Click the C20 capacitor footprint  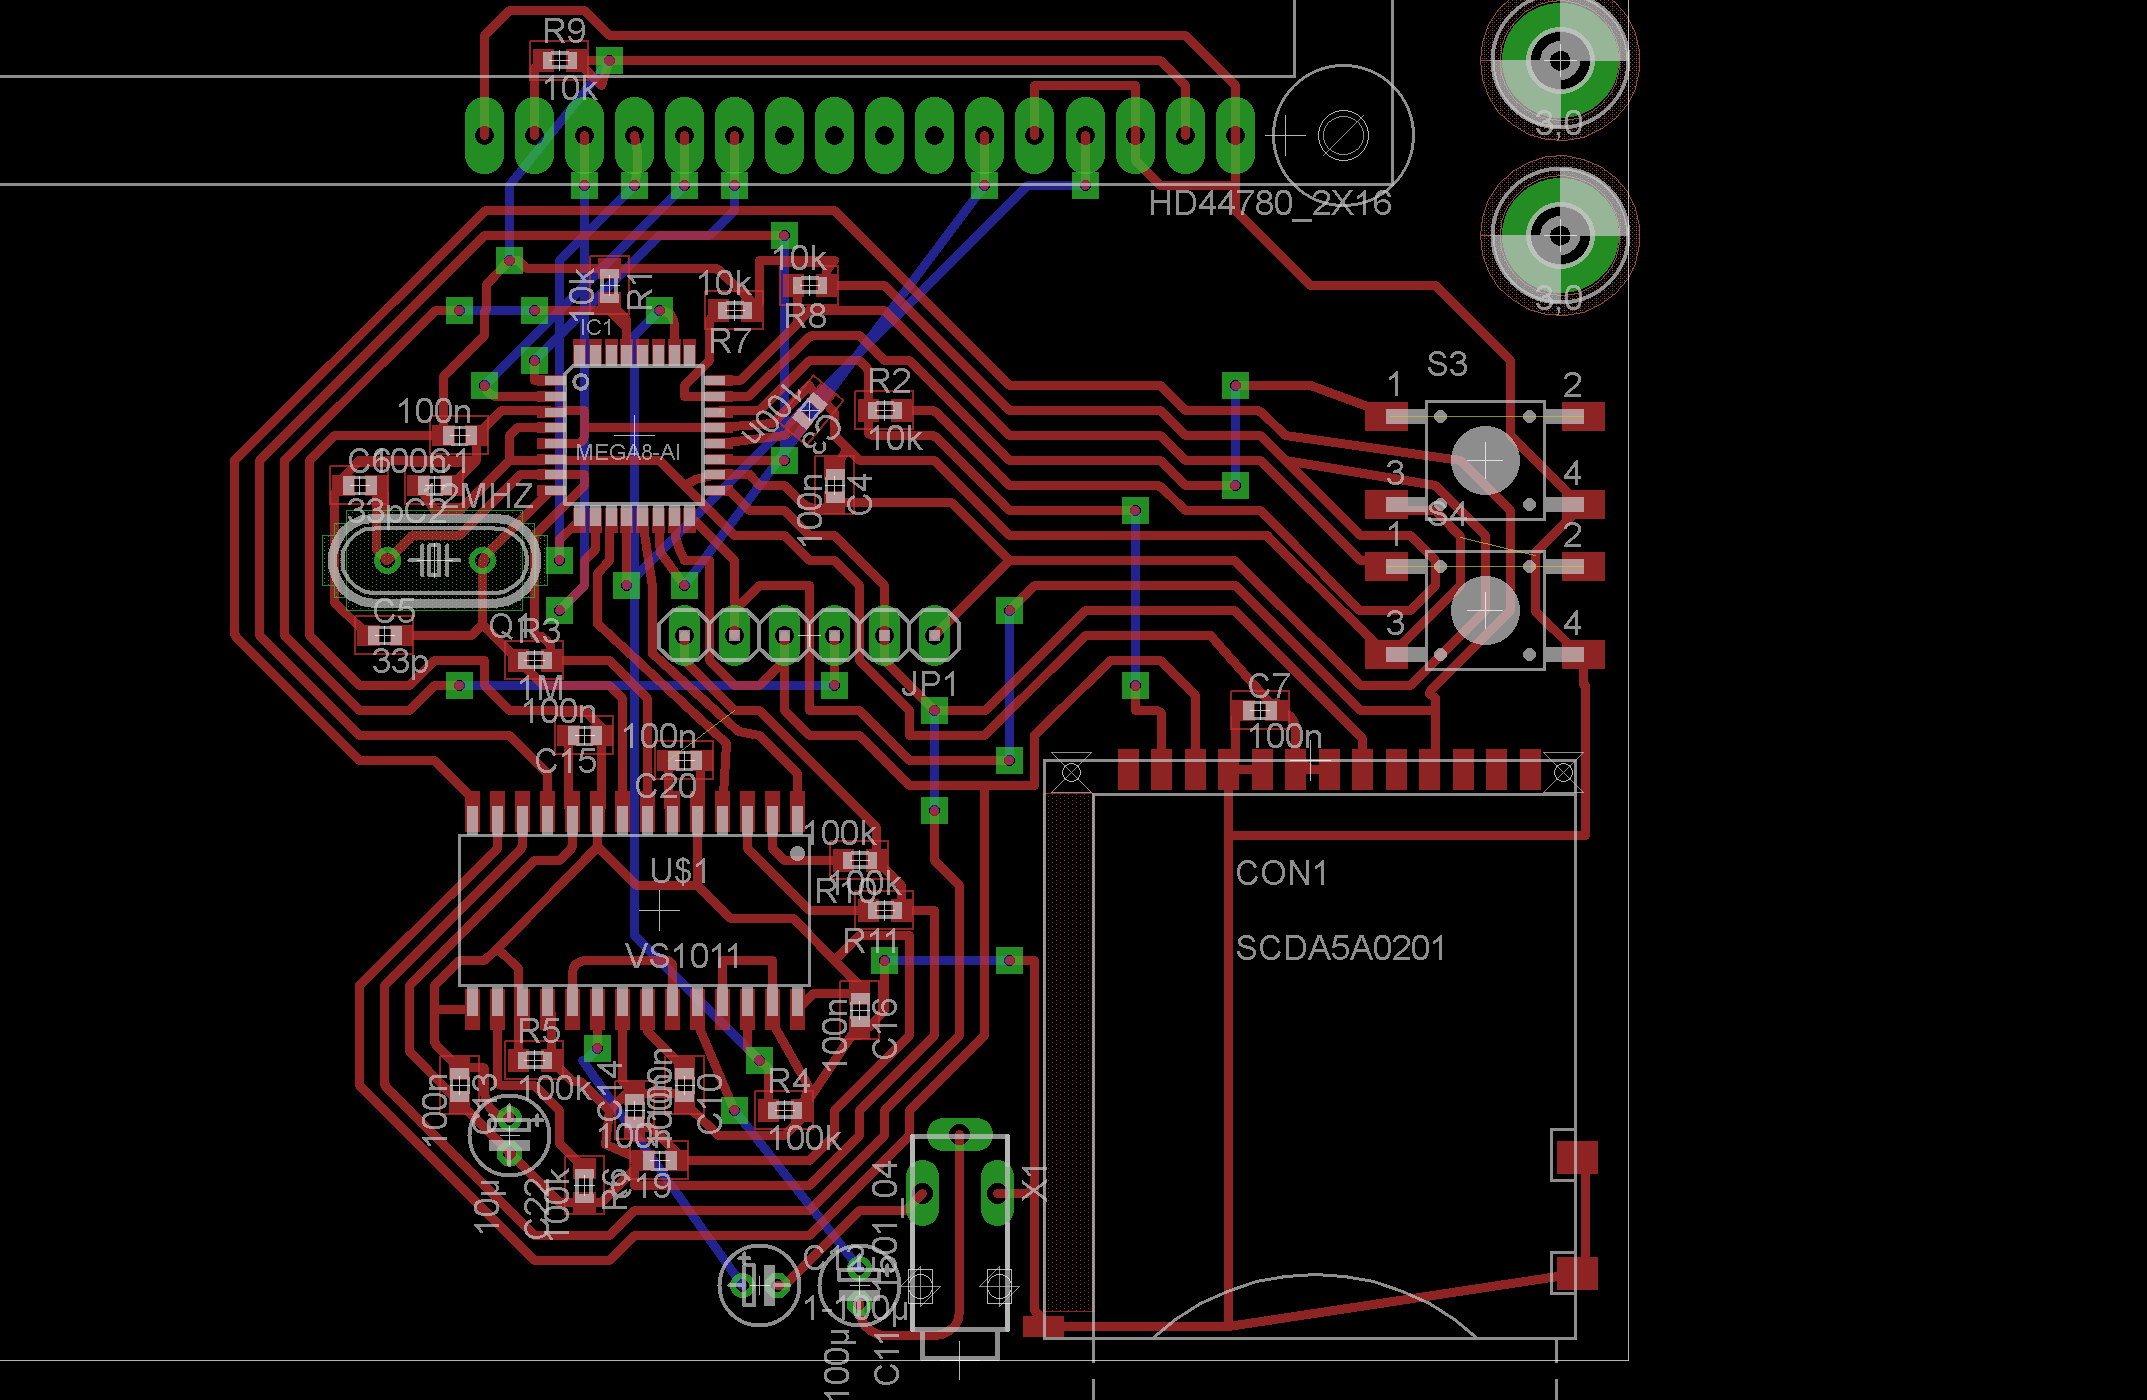click(685, 761)
